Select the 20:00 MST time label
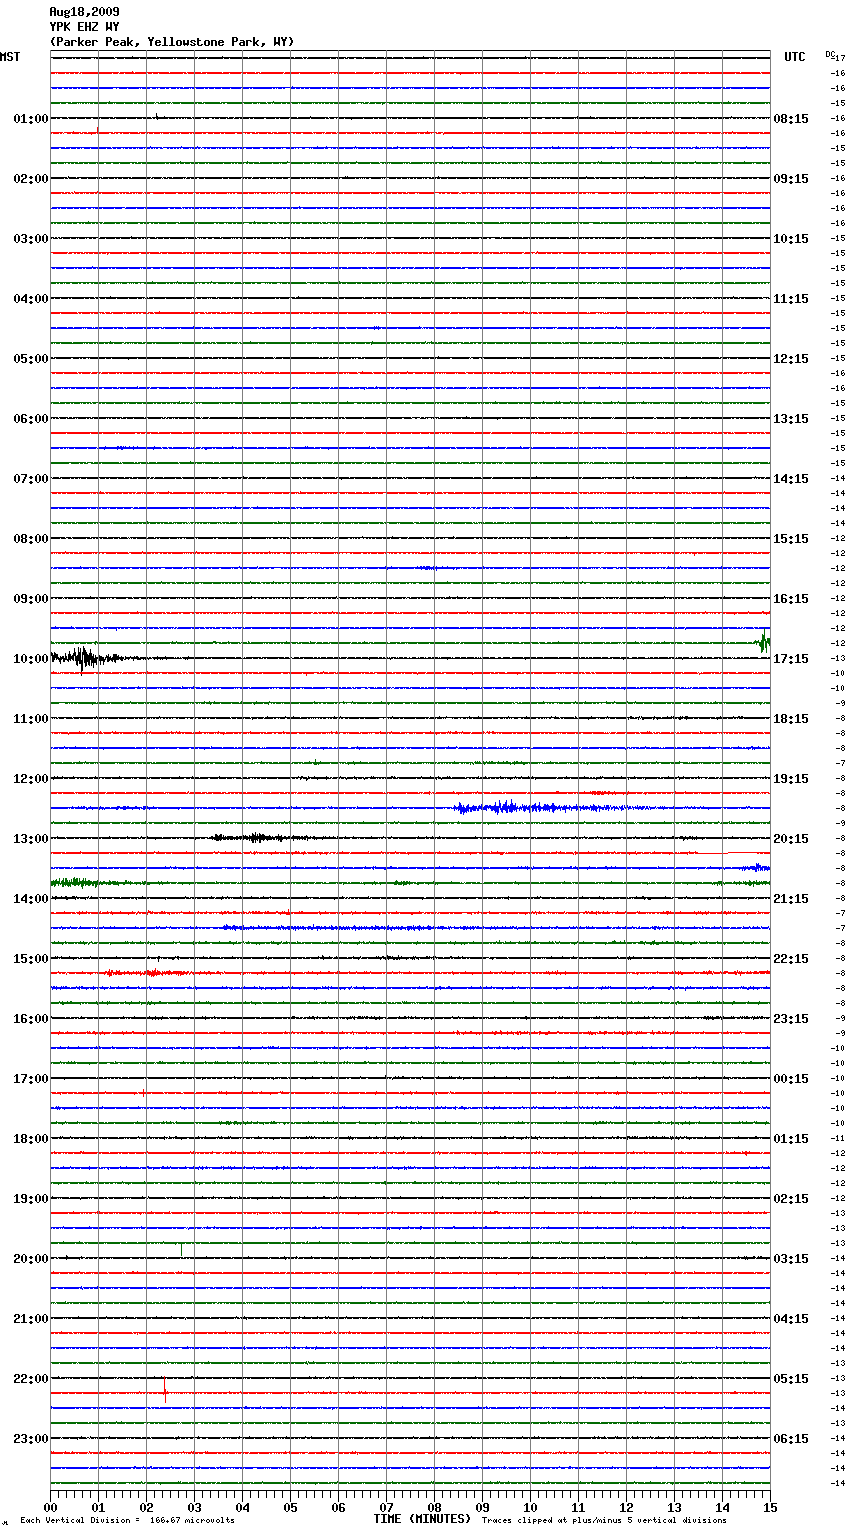Viewport: 850px width, 1534px height. [x=31, y=1259]
